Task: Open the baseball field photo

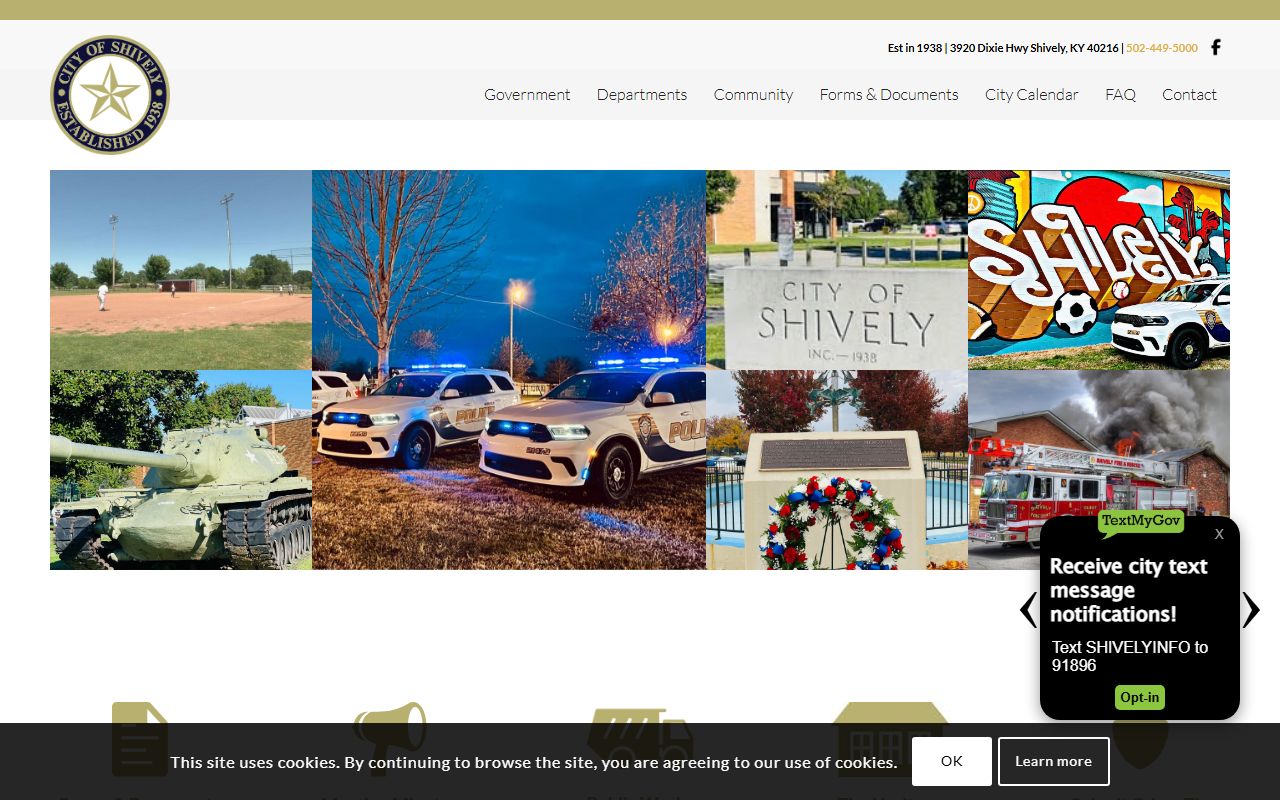Action: pos(181,270)
